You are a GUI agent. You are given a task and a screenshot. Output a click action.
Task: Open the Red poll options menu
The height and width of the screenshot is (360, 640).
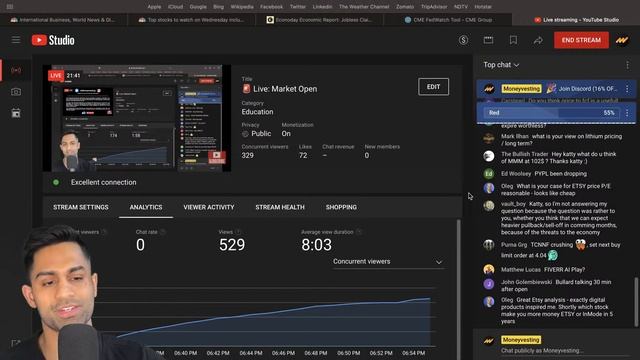(627, 113)
